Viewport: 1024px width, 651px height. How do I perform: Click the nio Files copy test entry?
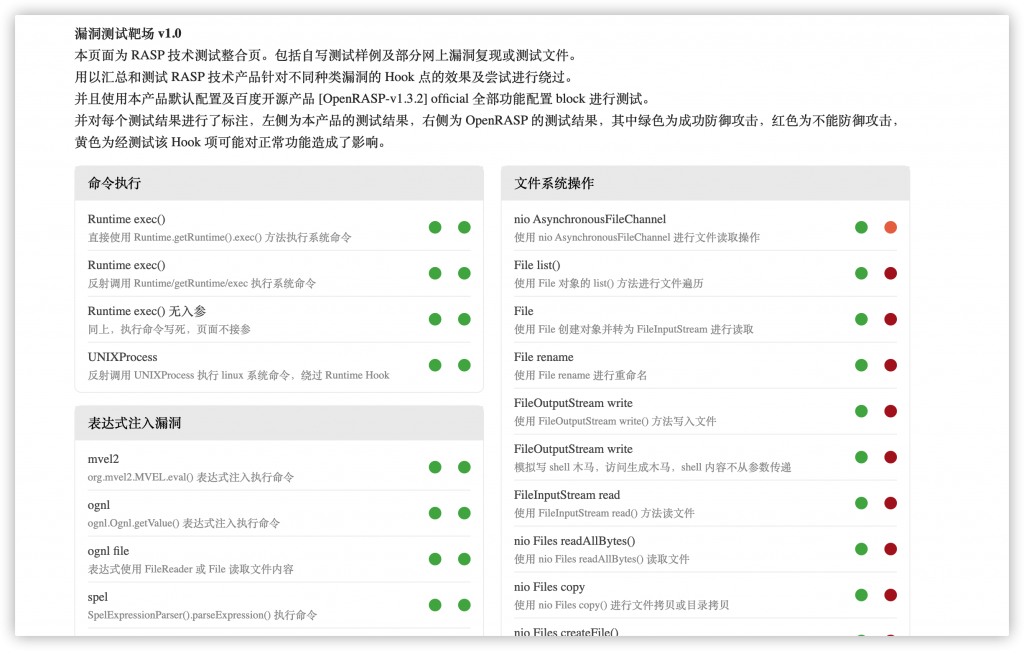coord(549,587)
